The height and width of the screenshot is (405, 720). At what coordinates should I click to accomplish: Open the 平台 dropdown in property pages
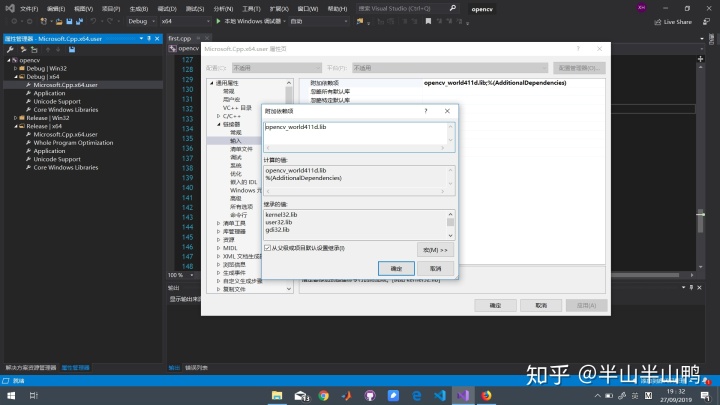coord(450,68)
